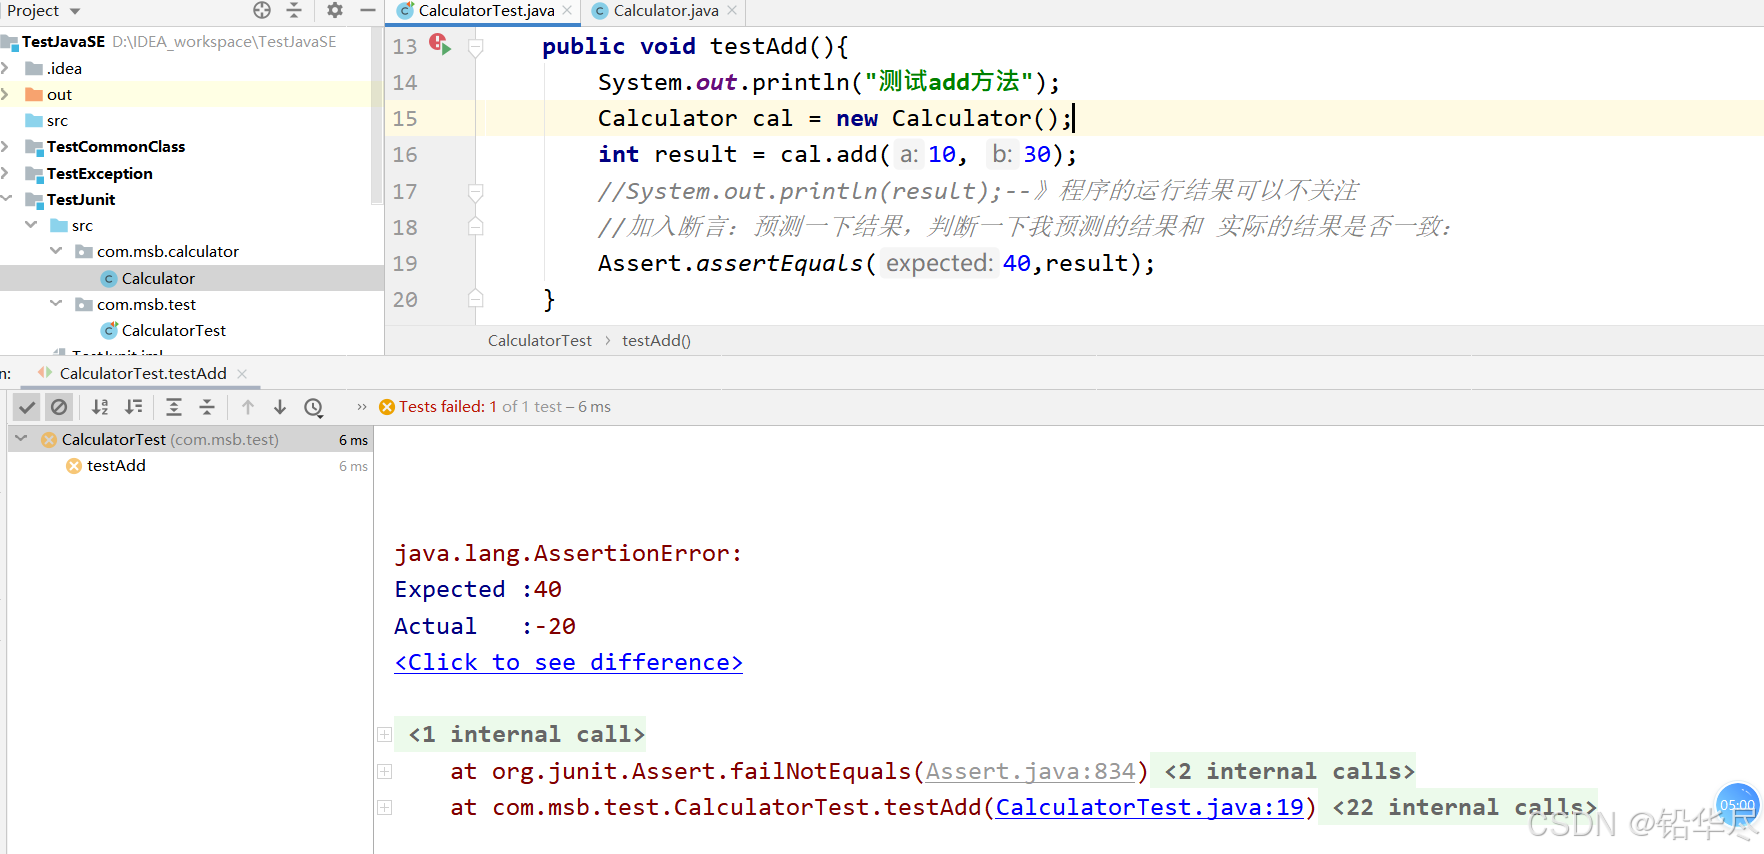
Task: Click the run test gutter icon on line 13
Action: 440,44
